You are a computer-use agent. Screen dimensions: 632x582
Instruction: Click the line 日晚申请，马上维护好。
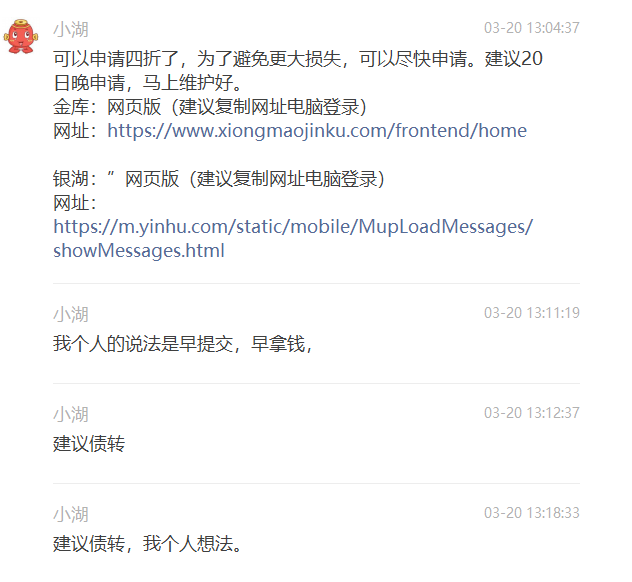click(148, 83)
